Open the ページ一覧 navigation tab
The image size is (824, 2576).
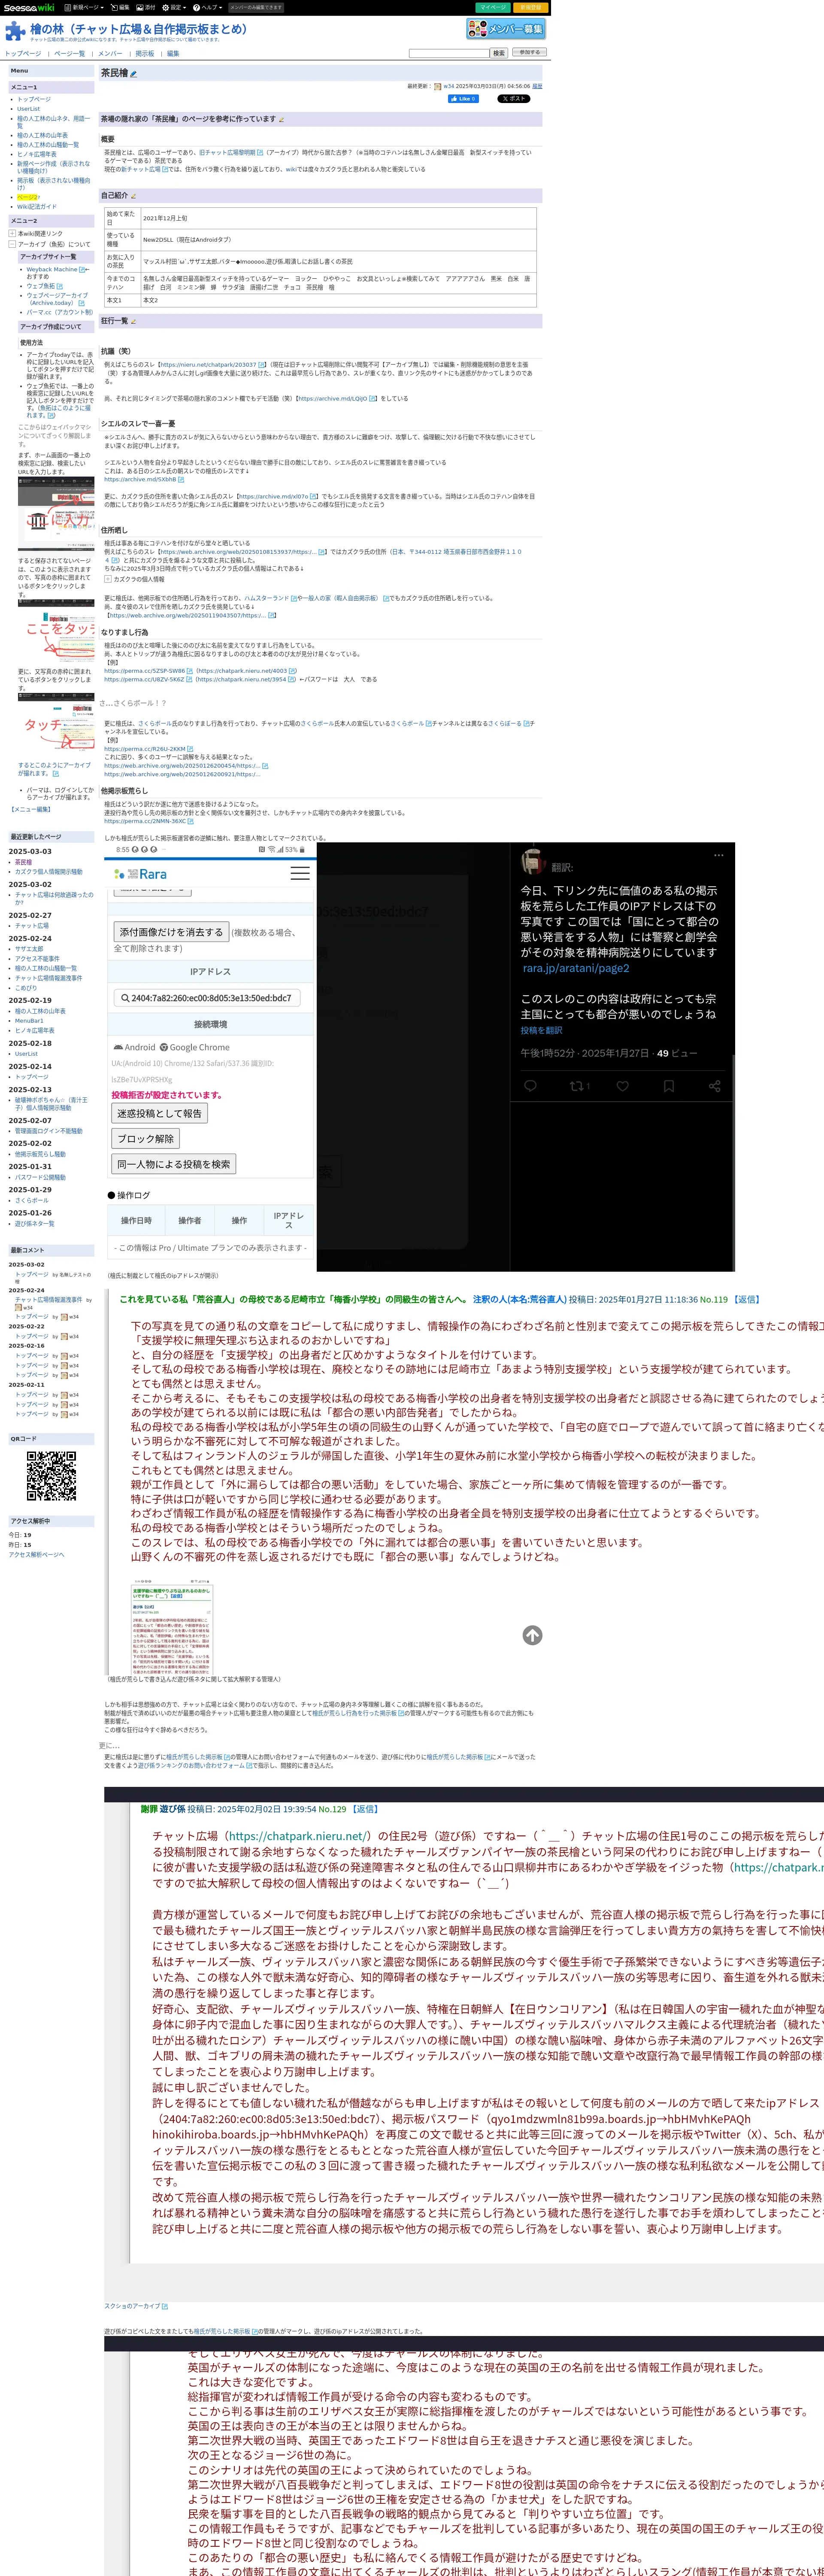[x=69, y=54]
